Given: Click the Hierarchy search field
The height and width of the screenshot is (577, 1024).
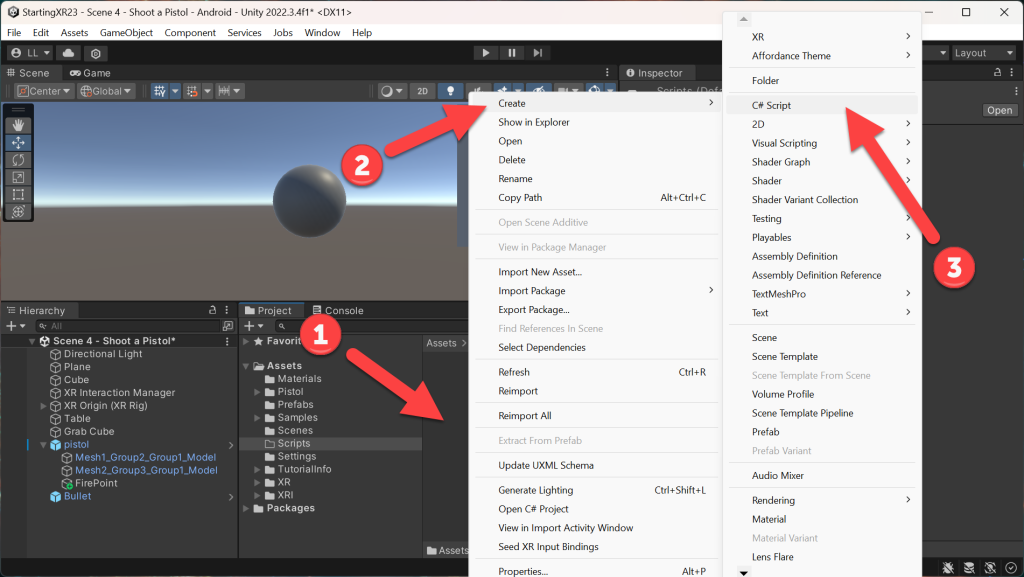Looking at the screenshot, I should click(127, 326).
